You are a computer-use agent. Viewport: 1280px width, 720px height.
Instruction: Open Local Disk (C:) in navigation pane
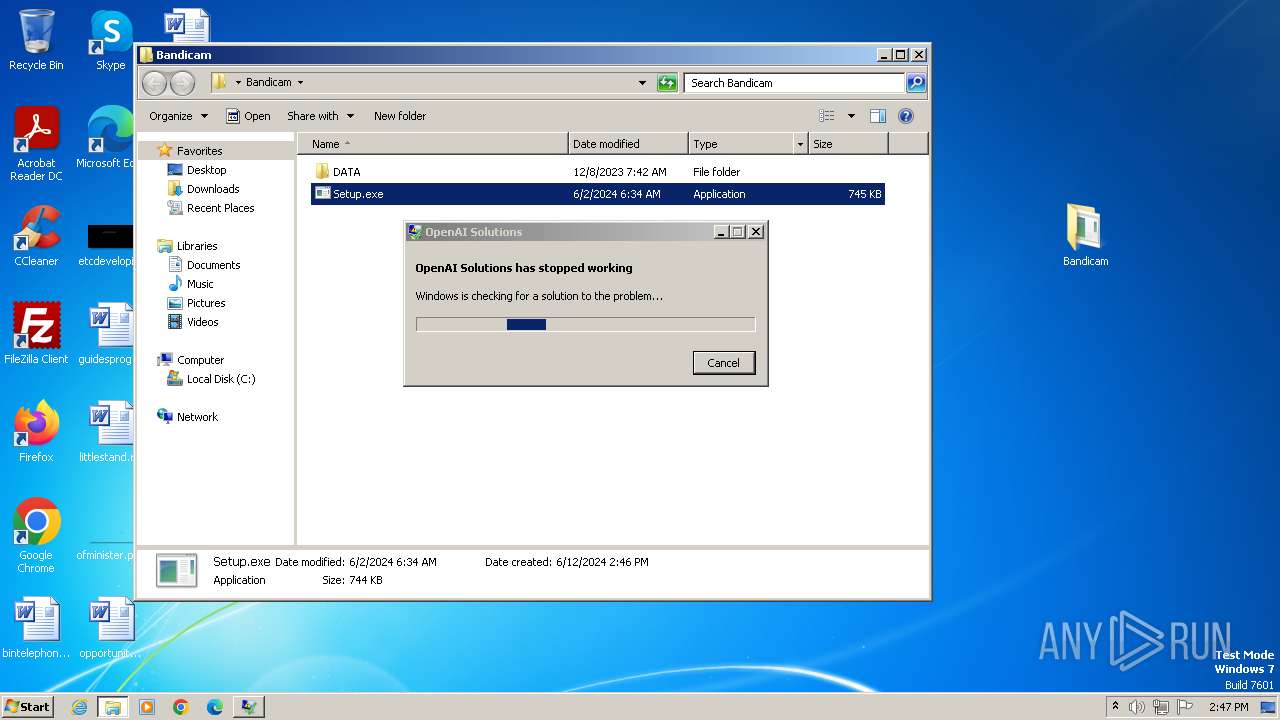pyautogui.click(x=220, y=379)
